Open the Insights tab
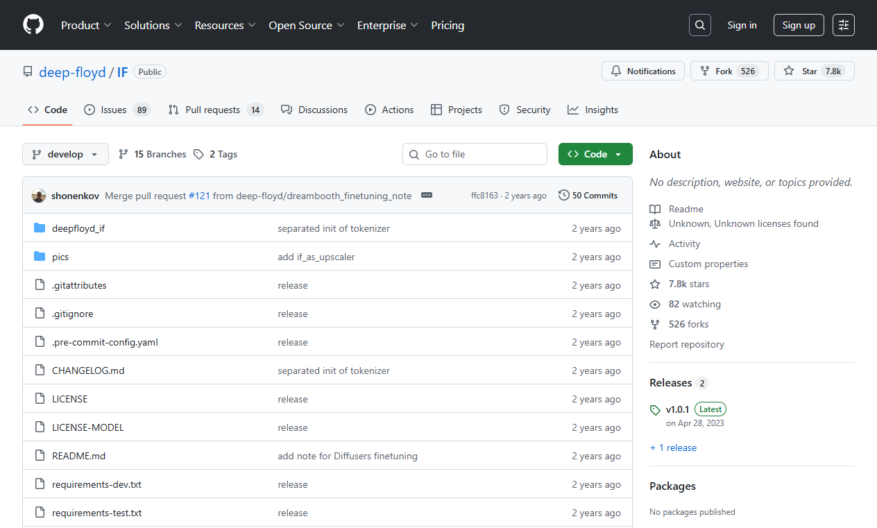 [x=593, y=110]
